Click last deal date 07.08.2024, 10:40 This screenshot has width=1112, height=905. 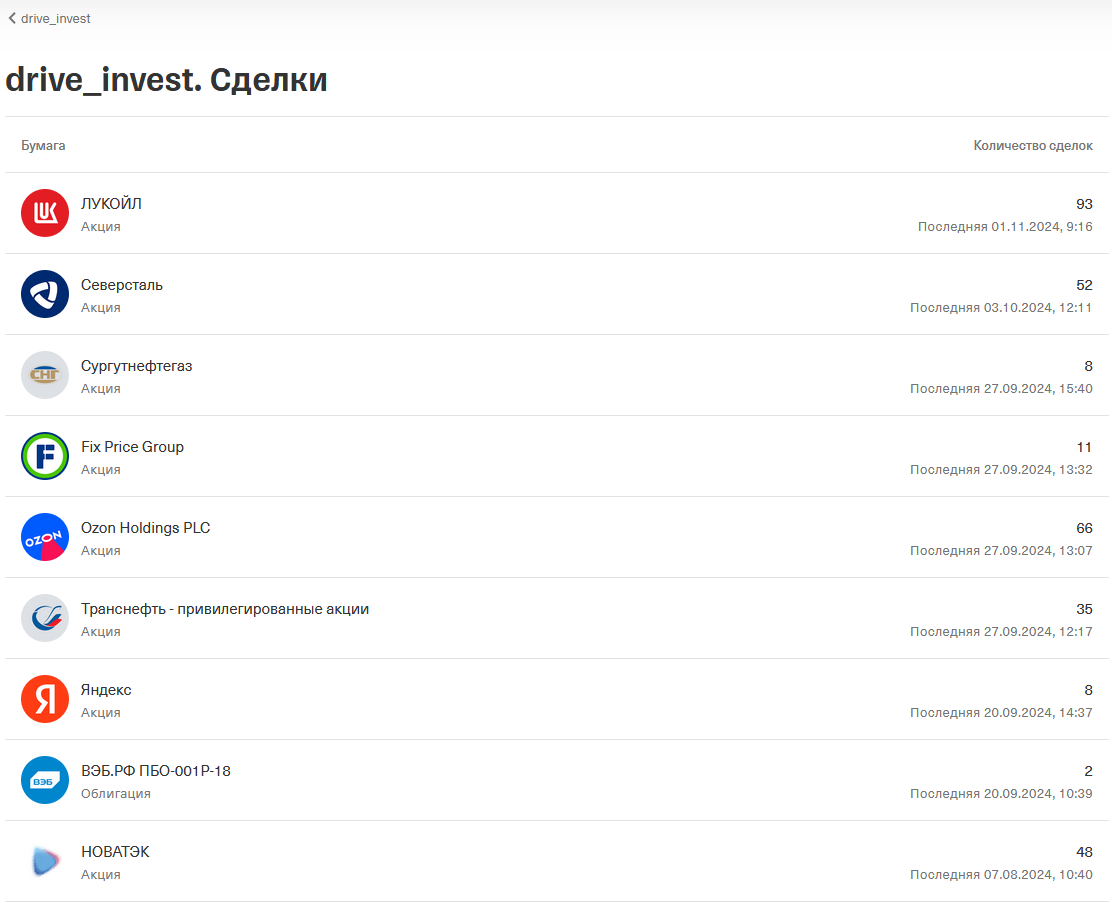(x=1001, y=875)
